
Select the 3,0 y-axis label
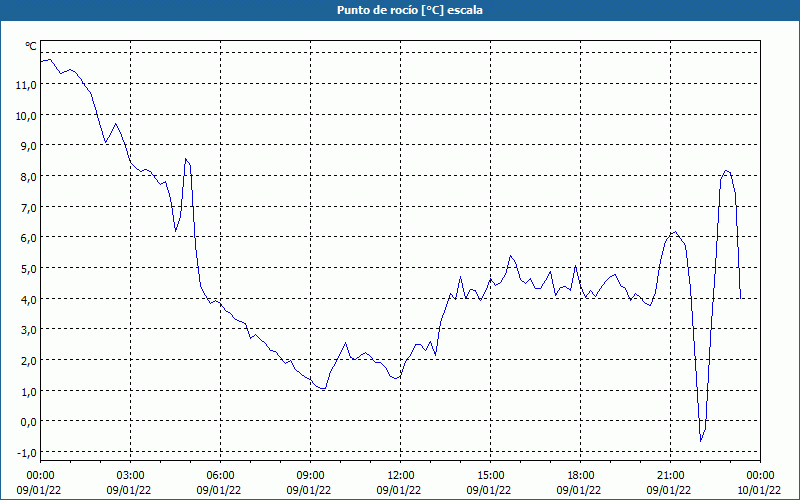[x=29, y=330]
